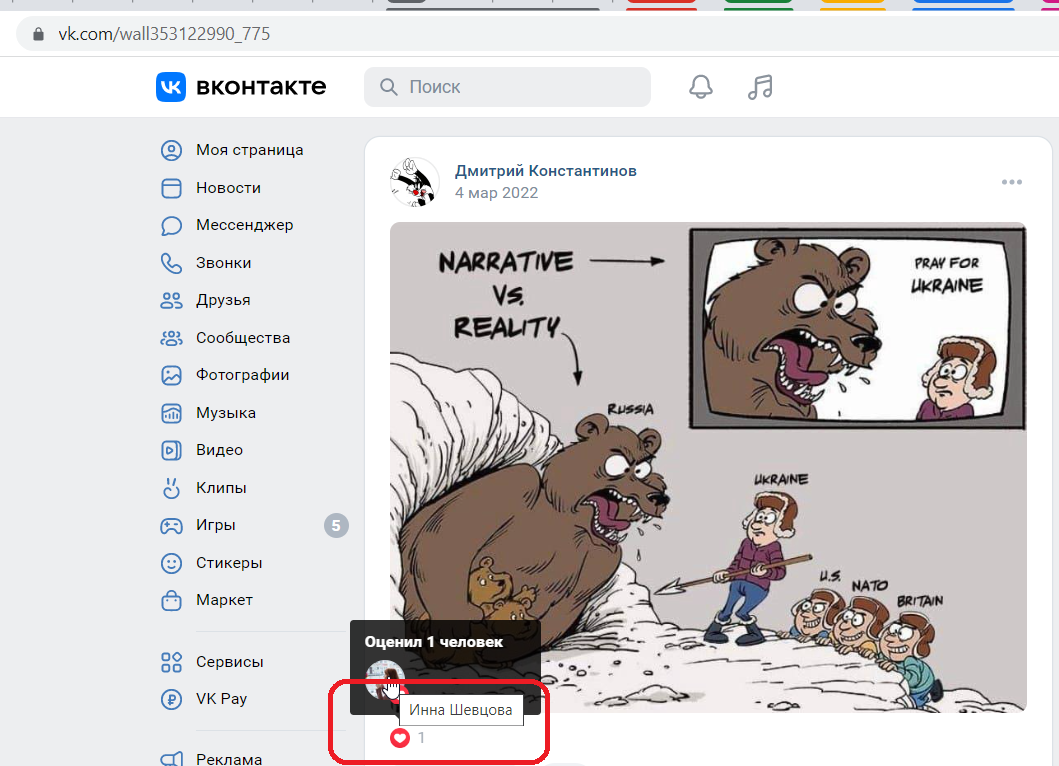Open VK Pay in the sidebar
This screenshot has height=766, width=1059.
coord(222,699)
